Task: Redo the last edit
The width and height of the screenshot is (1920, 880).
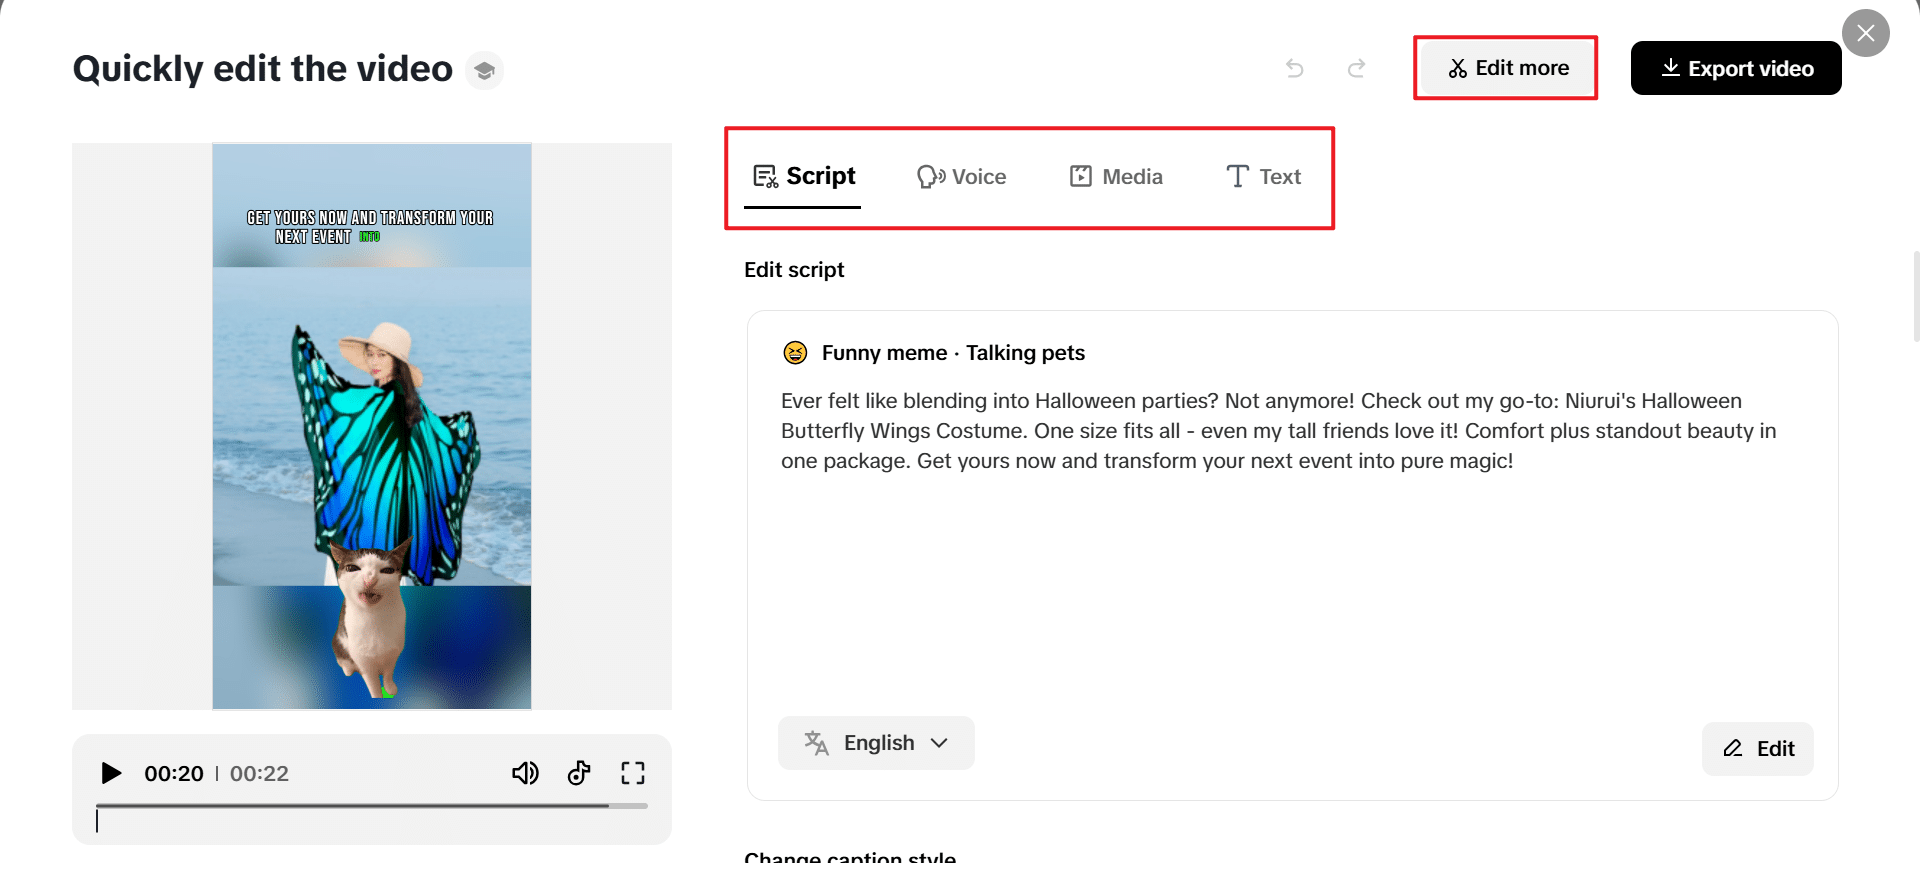Action: [1356, 68]
